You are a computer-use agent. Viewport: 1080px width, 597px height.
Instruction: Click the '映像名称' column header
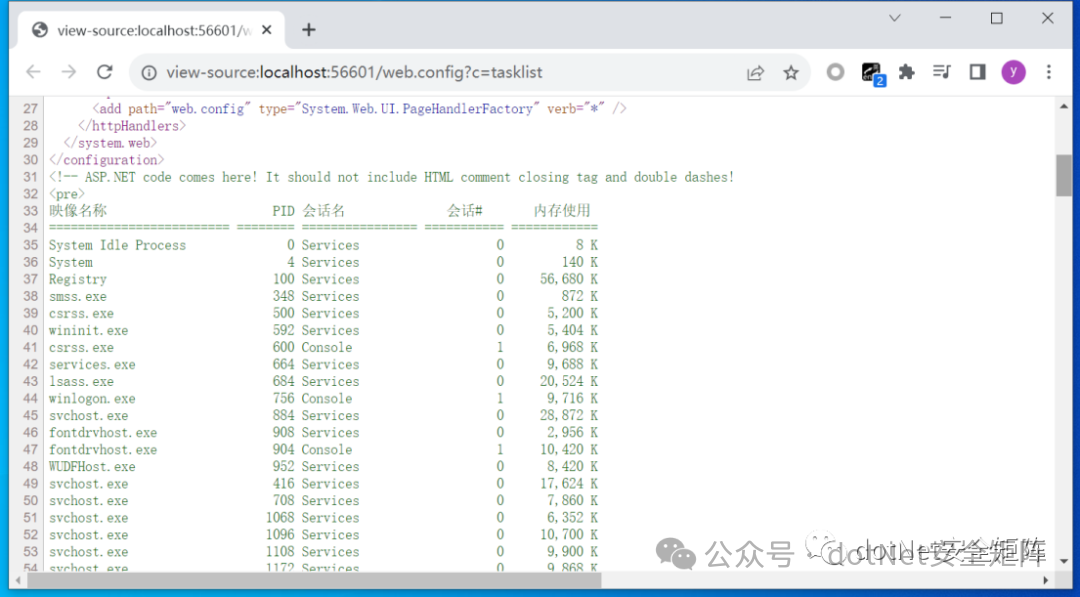point(78,211)
